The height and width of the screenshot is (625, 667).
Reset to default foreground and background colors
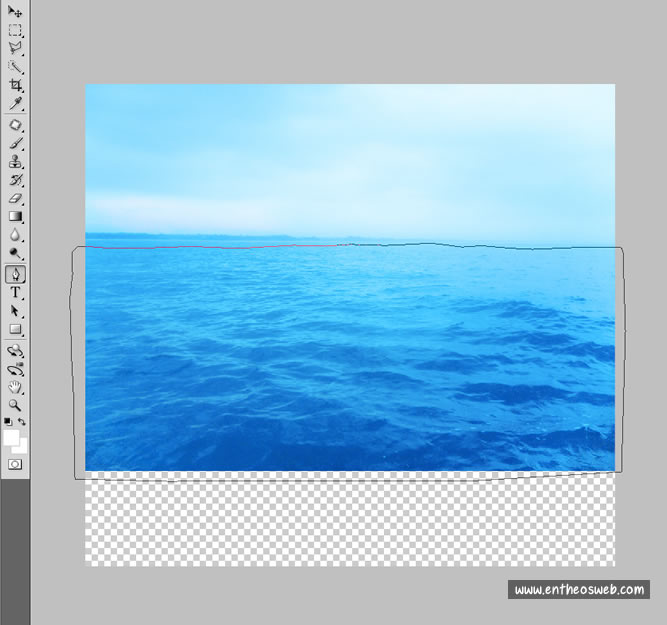coord(8,422)
